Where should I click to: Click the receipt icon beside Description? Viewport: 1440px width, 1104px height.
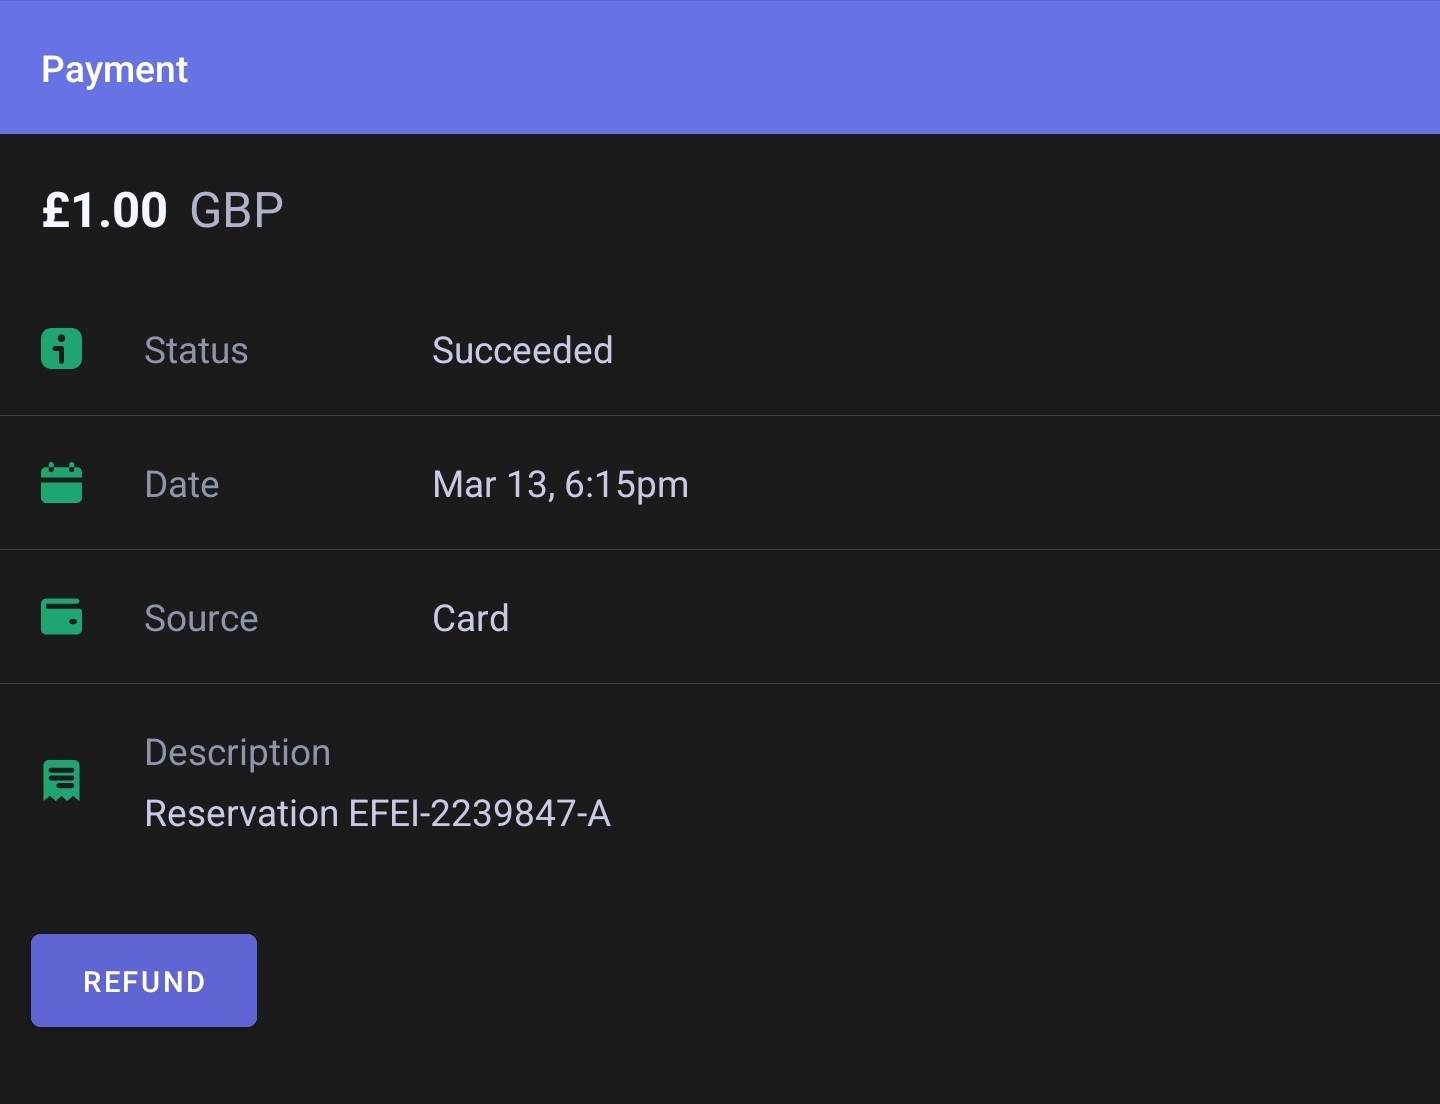tap(61, 781)
